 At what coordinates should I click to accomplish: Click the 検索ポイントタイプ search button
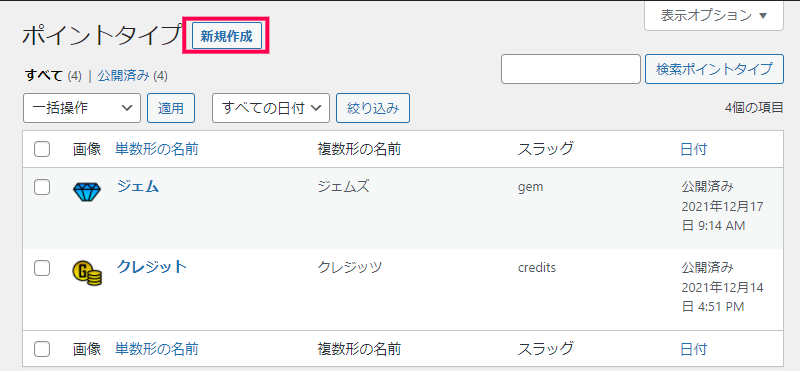pos(714,69)
